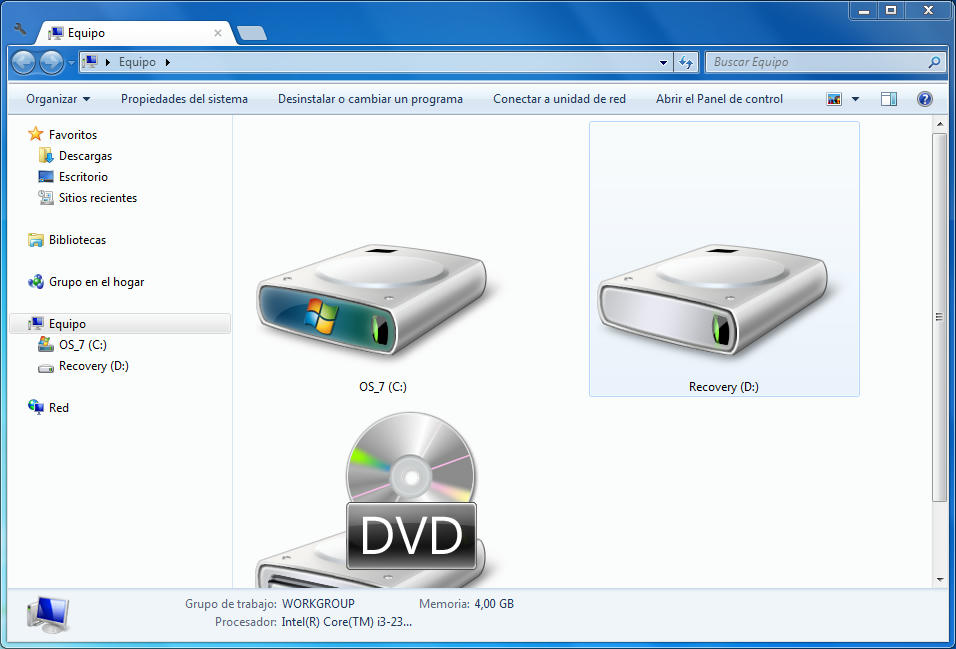Click the Equipo breadcrumb in address bar
The height and width of the screenshot is (649, 956).
137,62
